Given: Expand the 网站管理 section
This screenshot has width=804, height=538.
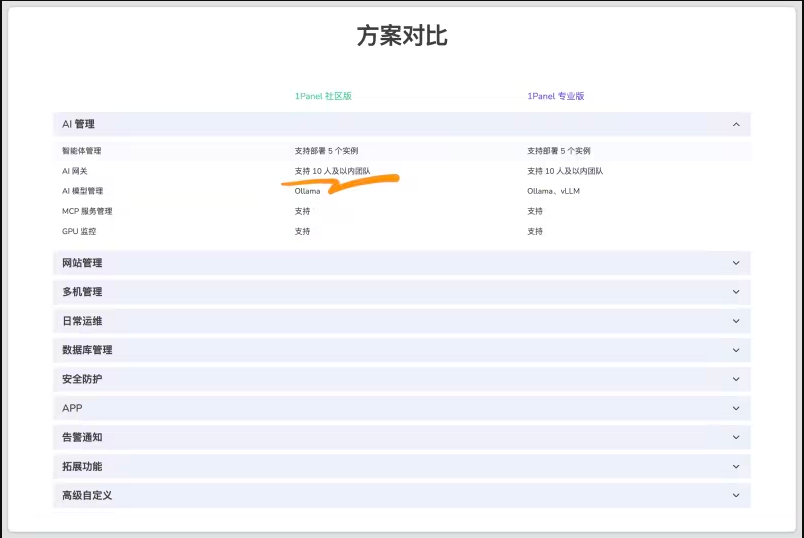Looking at the screenshot, I should point(401,263).
